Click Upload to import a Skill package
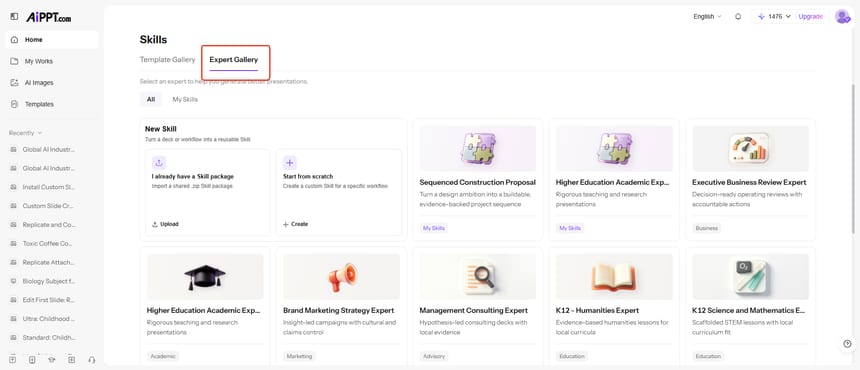The width and height of the screenshot is (860, 370). 165,224
